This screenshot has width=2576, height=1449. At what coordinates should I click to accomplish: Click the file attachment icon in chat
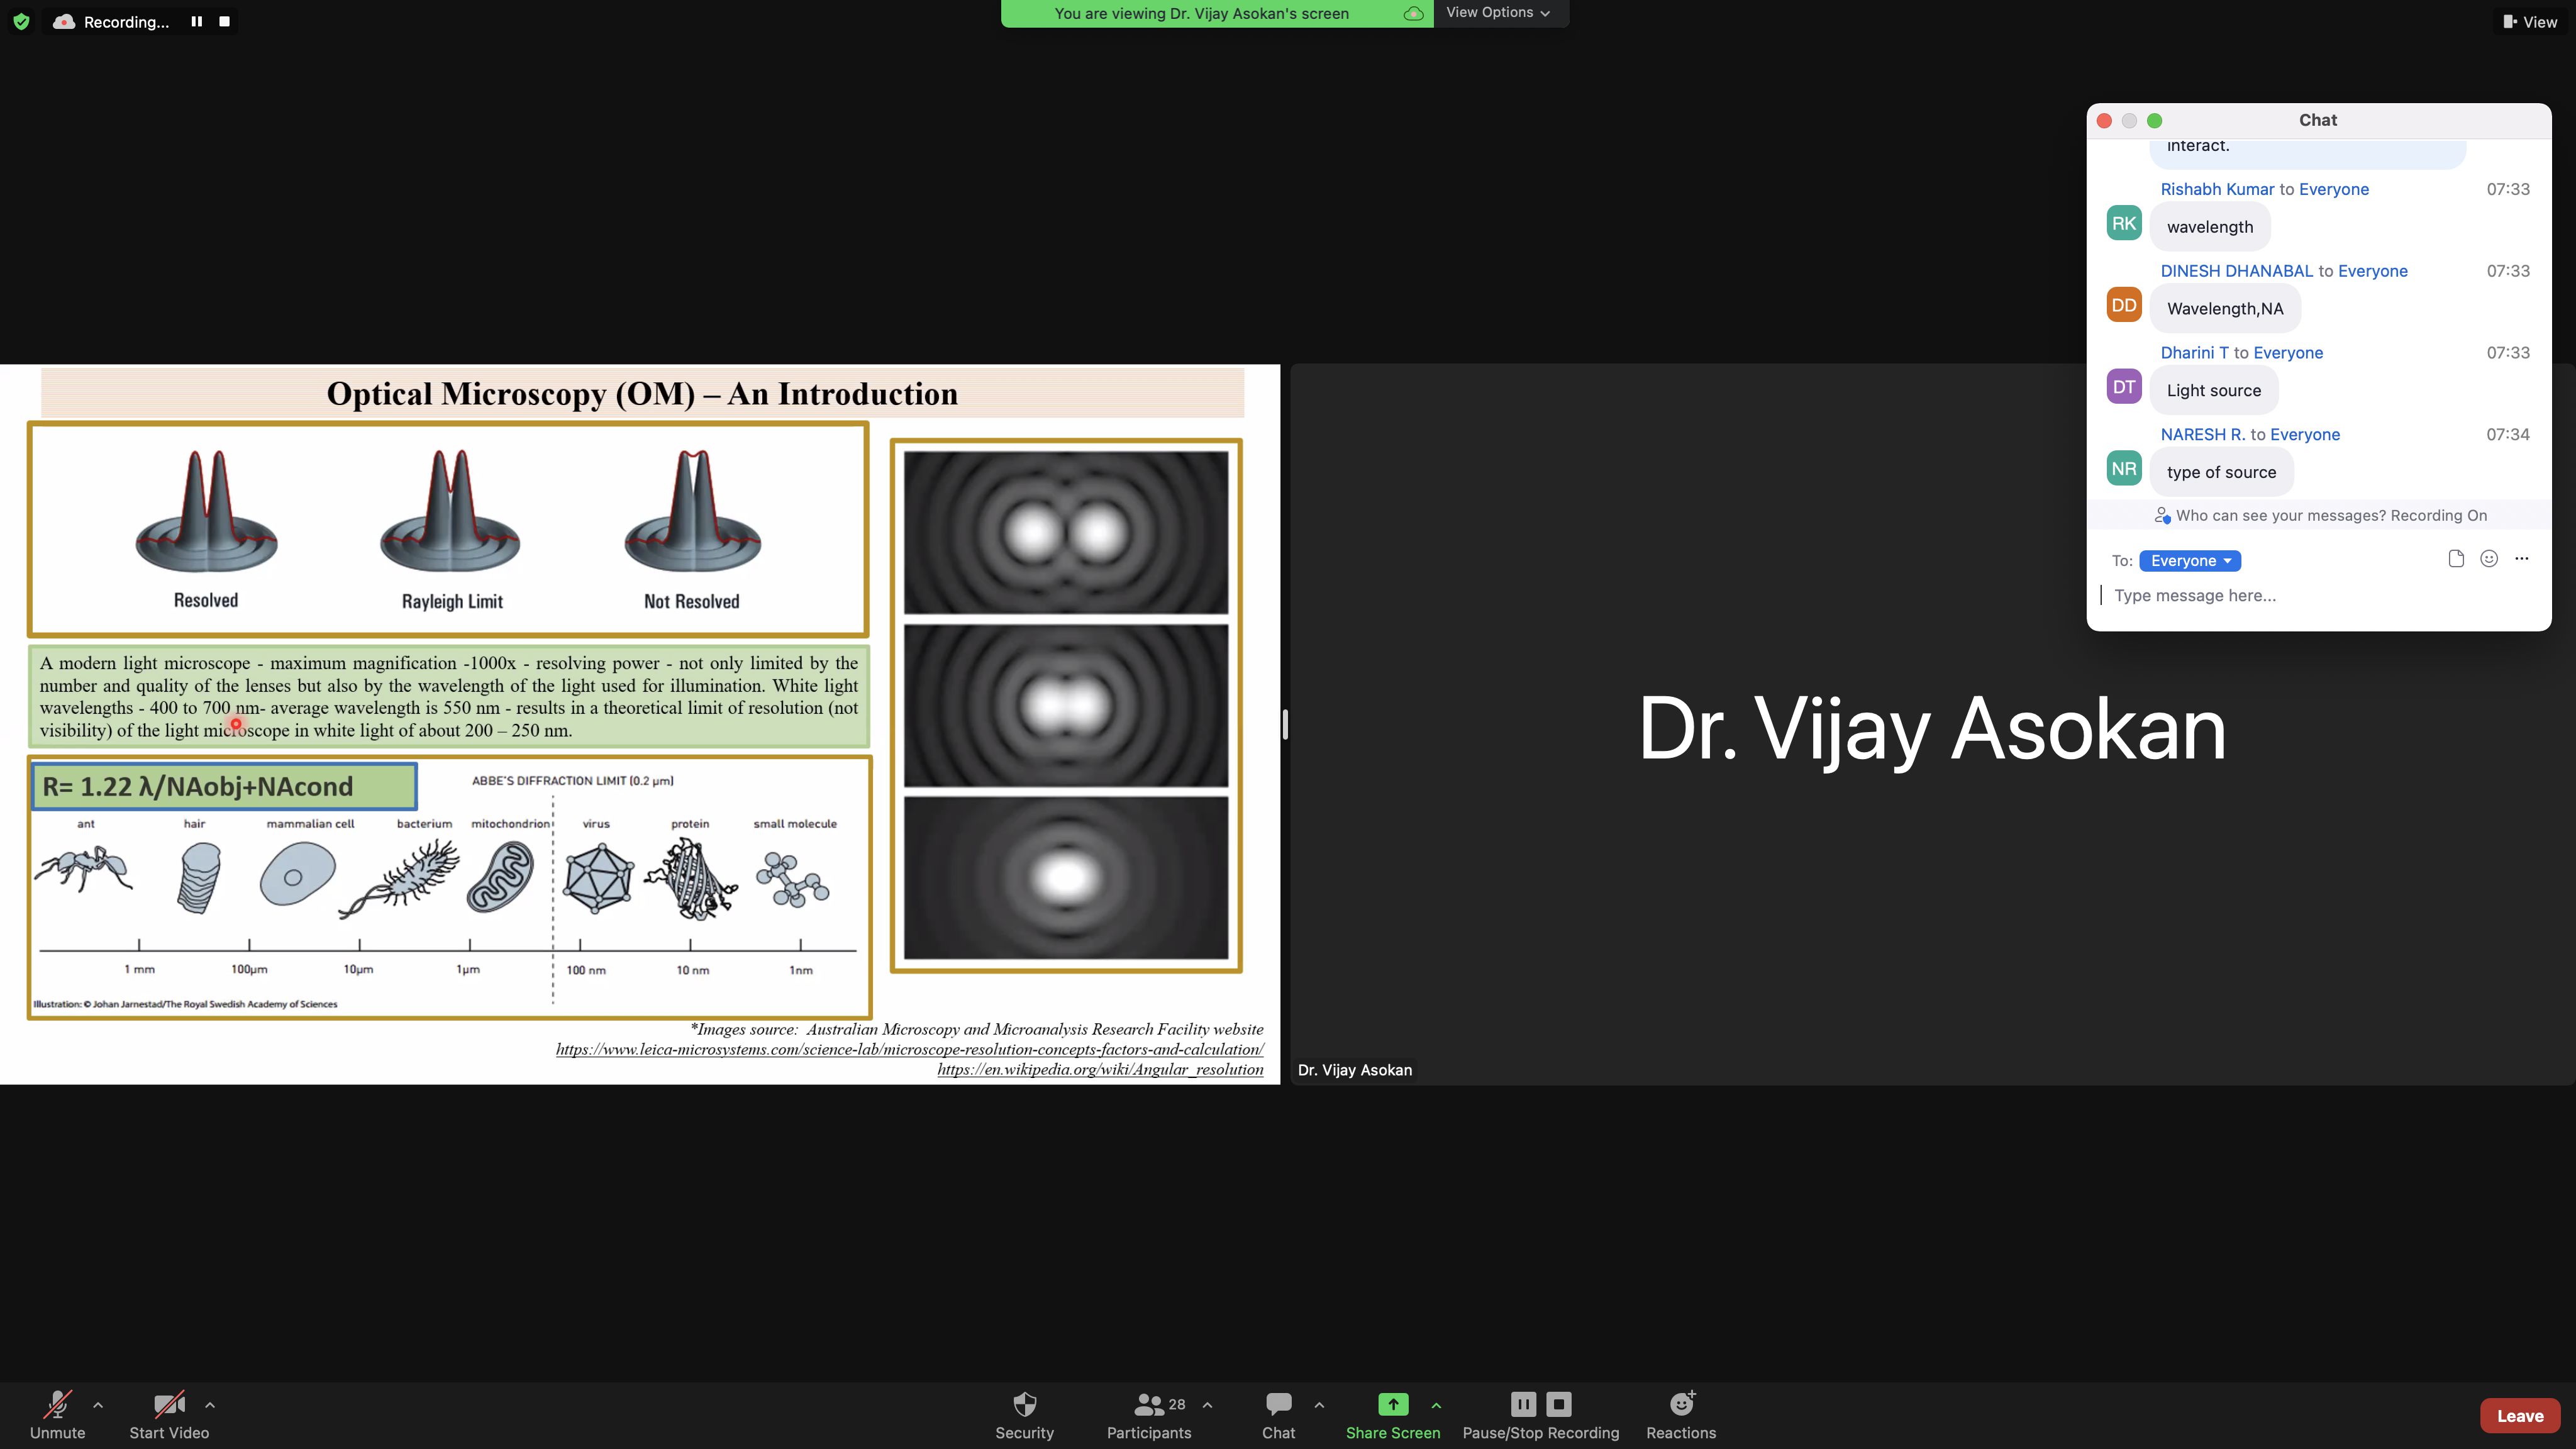click(2456, 559)
